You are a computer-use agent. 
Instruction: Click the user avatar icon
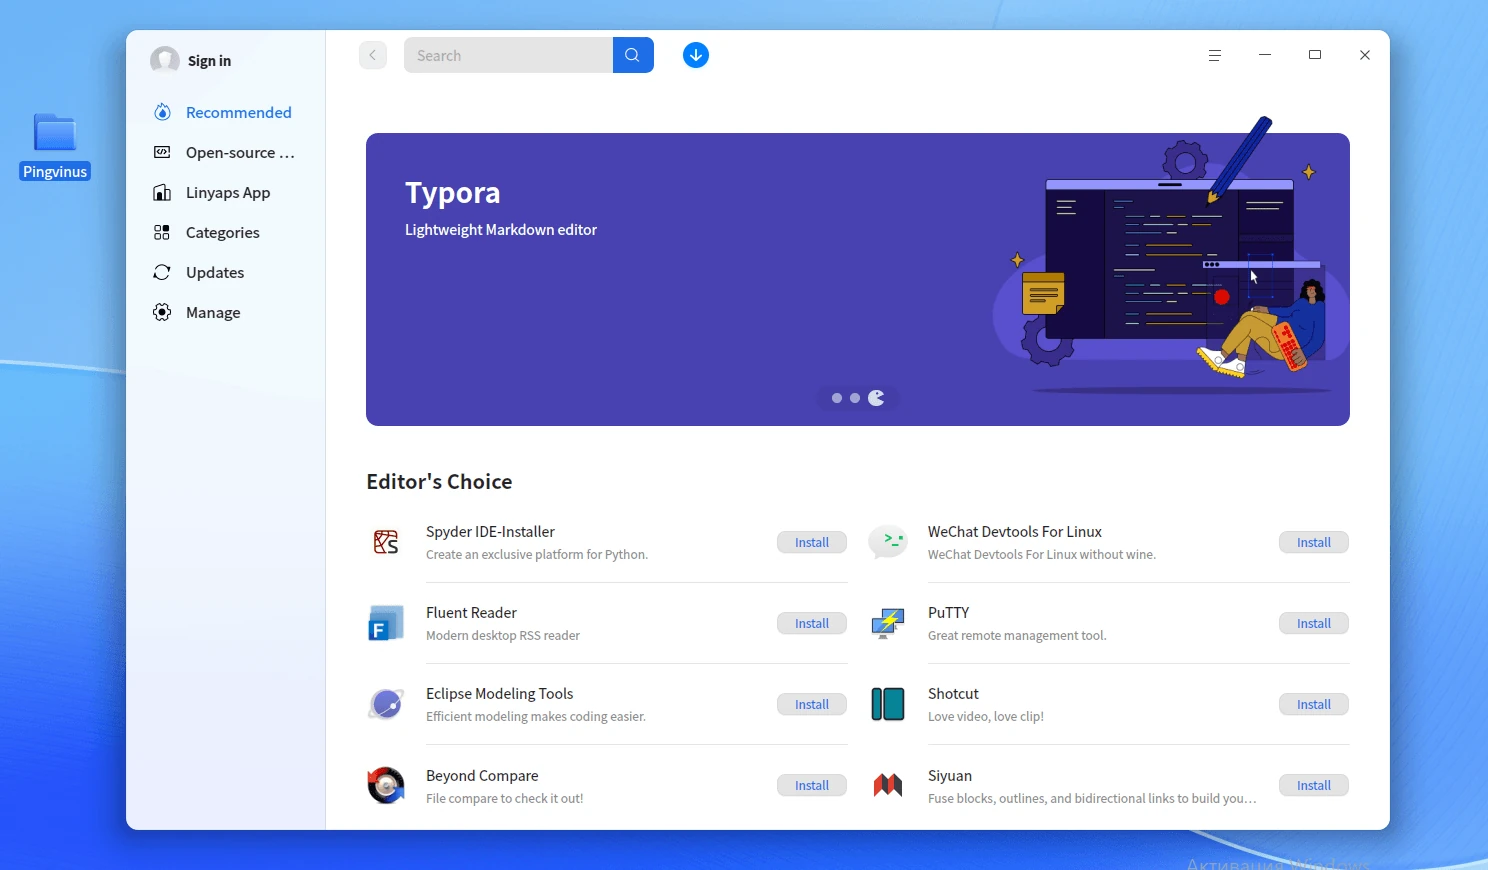165,60
